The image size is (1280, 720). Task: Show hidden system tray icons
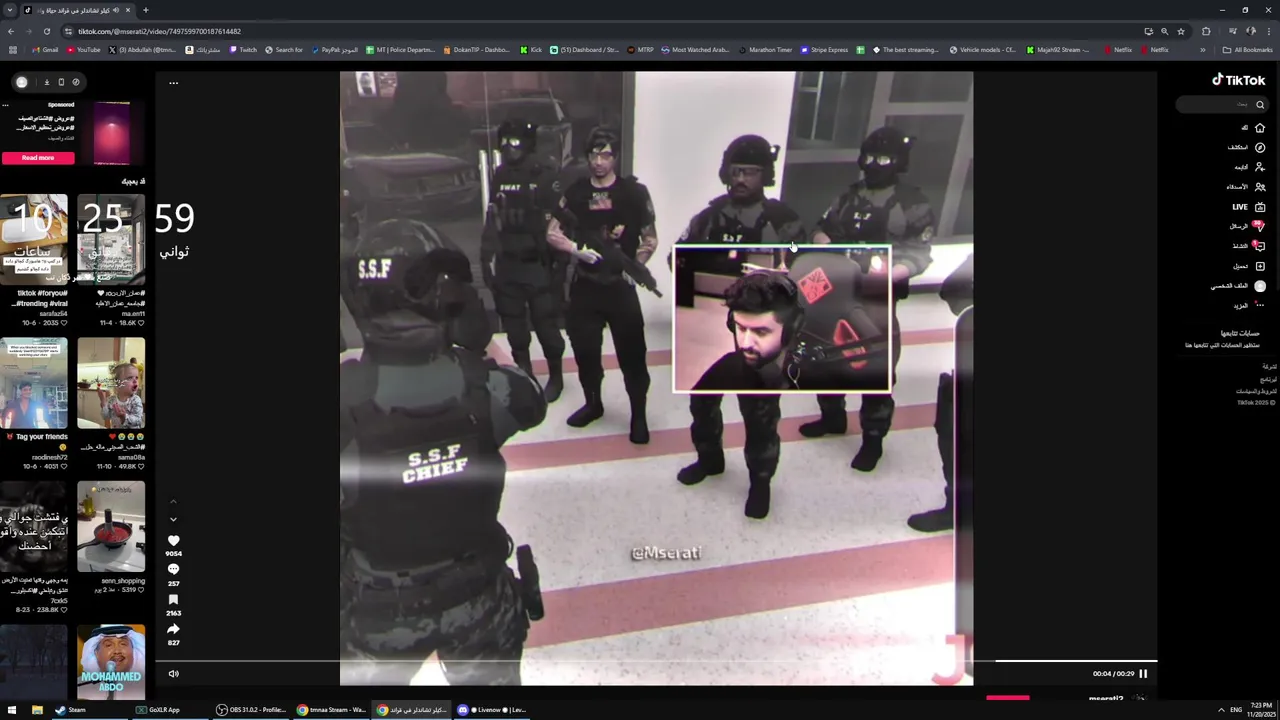pyautogui.click(x=1221, y=710)
